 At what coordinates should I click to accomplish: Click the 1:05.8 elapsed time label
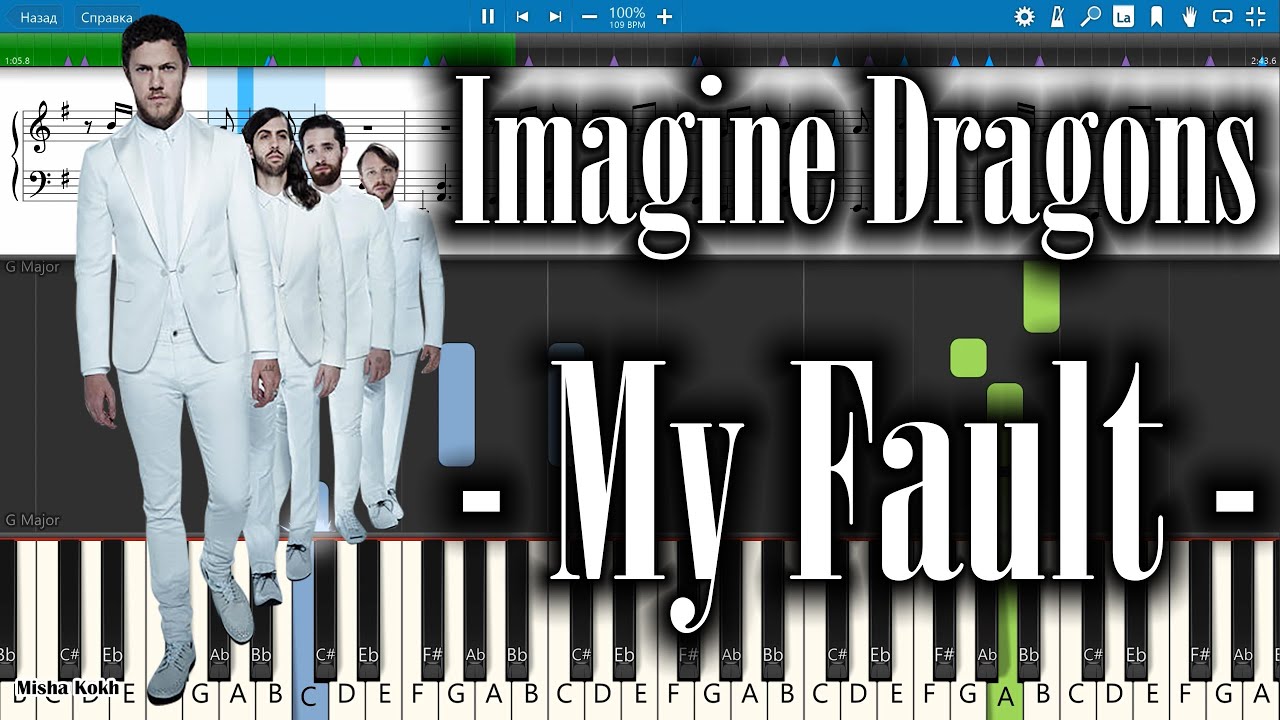17,61
